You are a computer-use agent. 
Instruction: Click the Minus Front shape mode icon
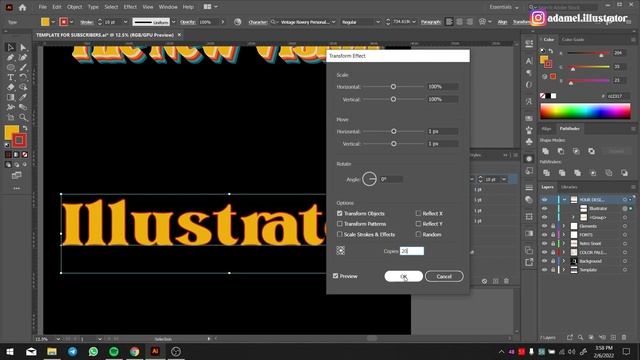561,151
